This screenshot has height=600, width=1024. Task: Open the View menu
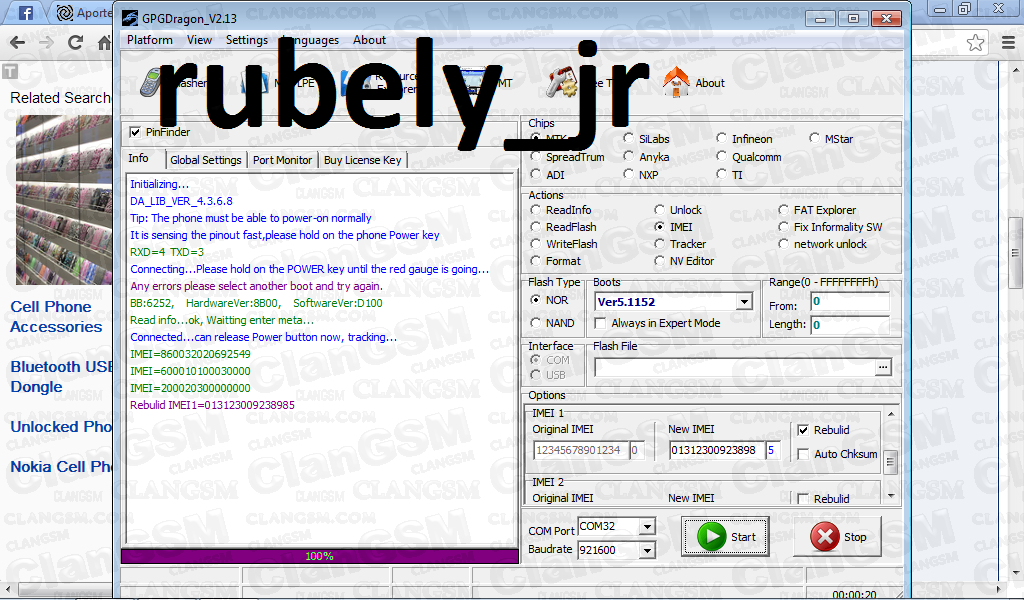(x=199, y=40)
